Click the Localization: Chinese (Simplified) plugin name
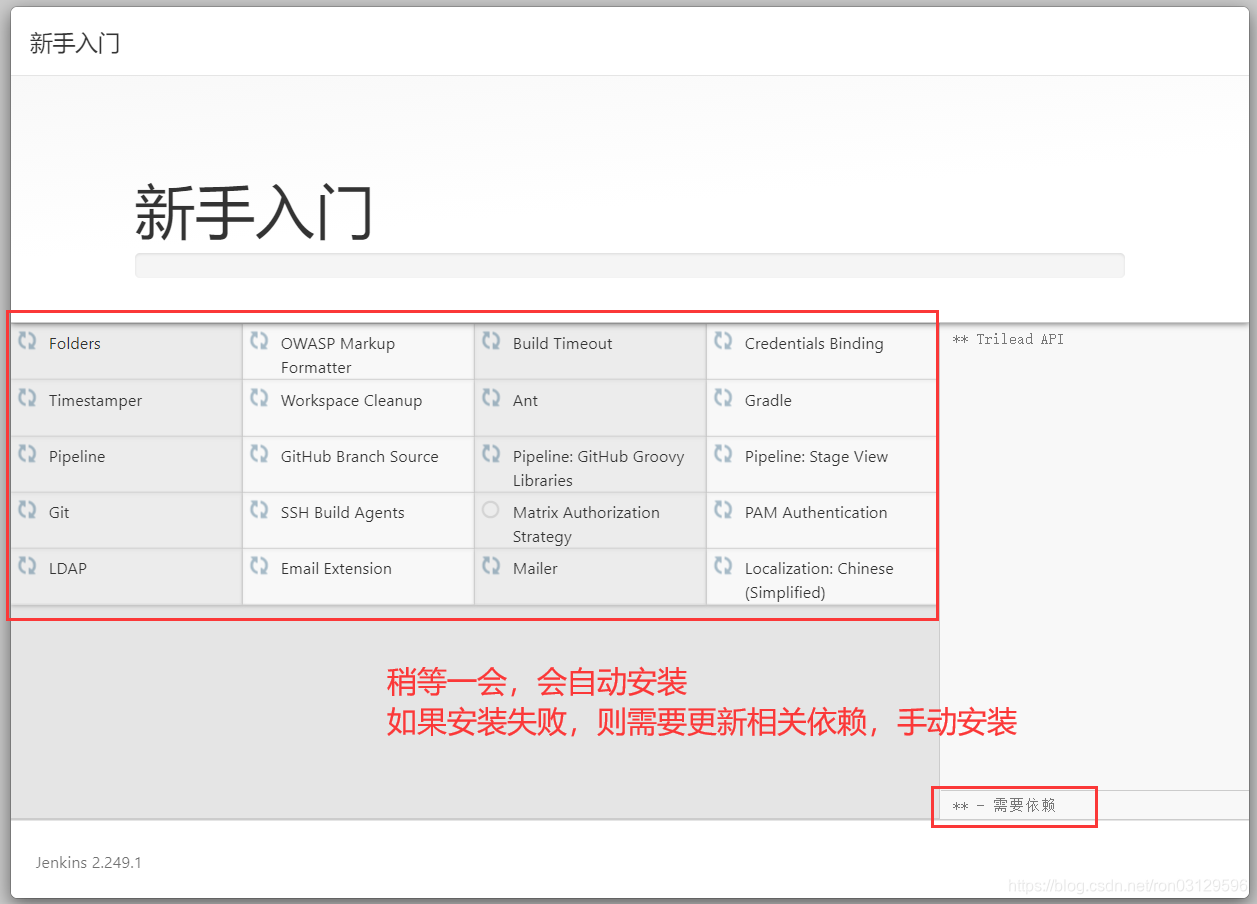 point(819,580)
